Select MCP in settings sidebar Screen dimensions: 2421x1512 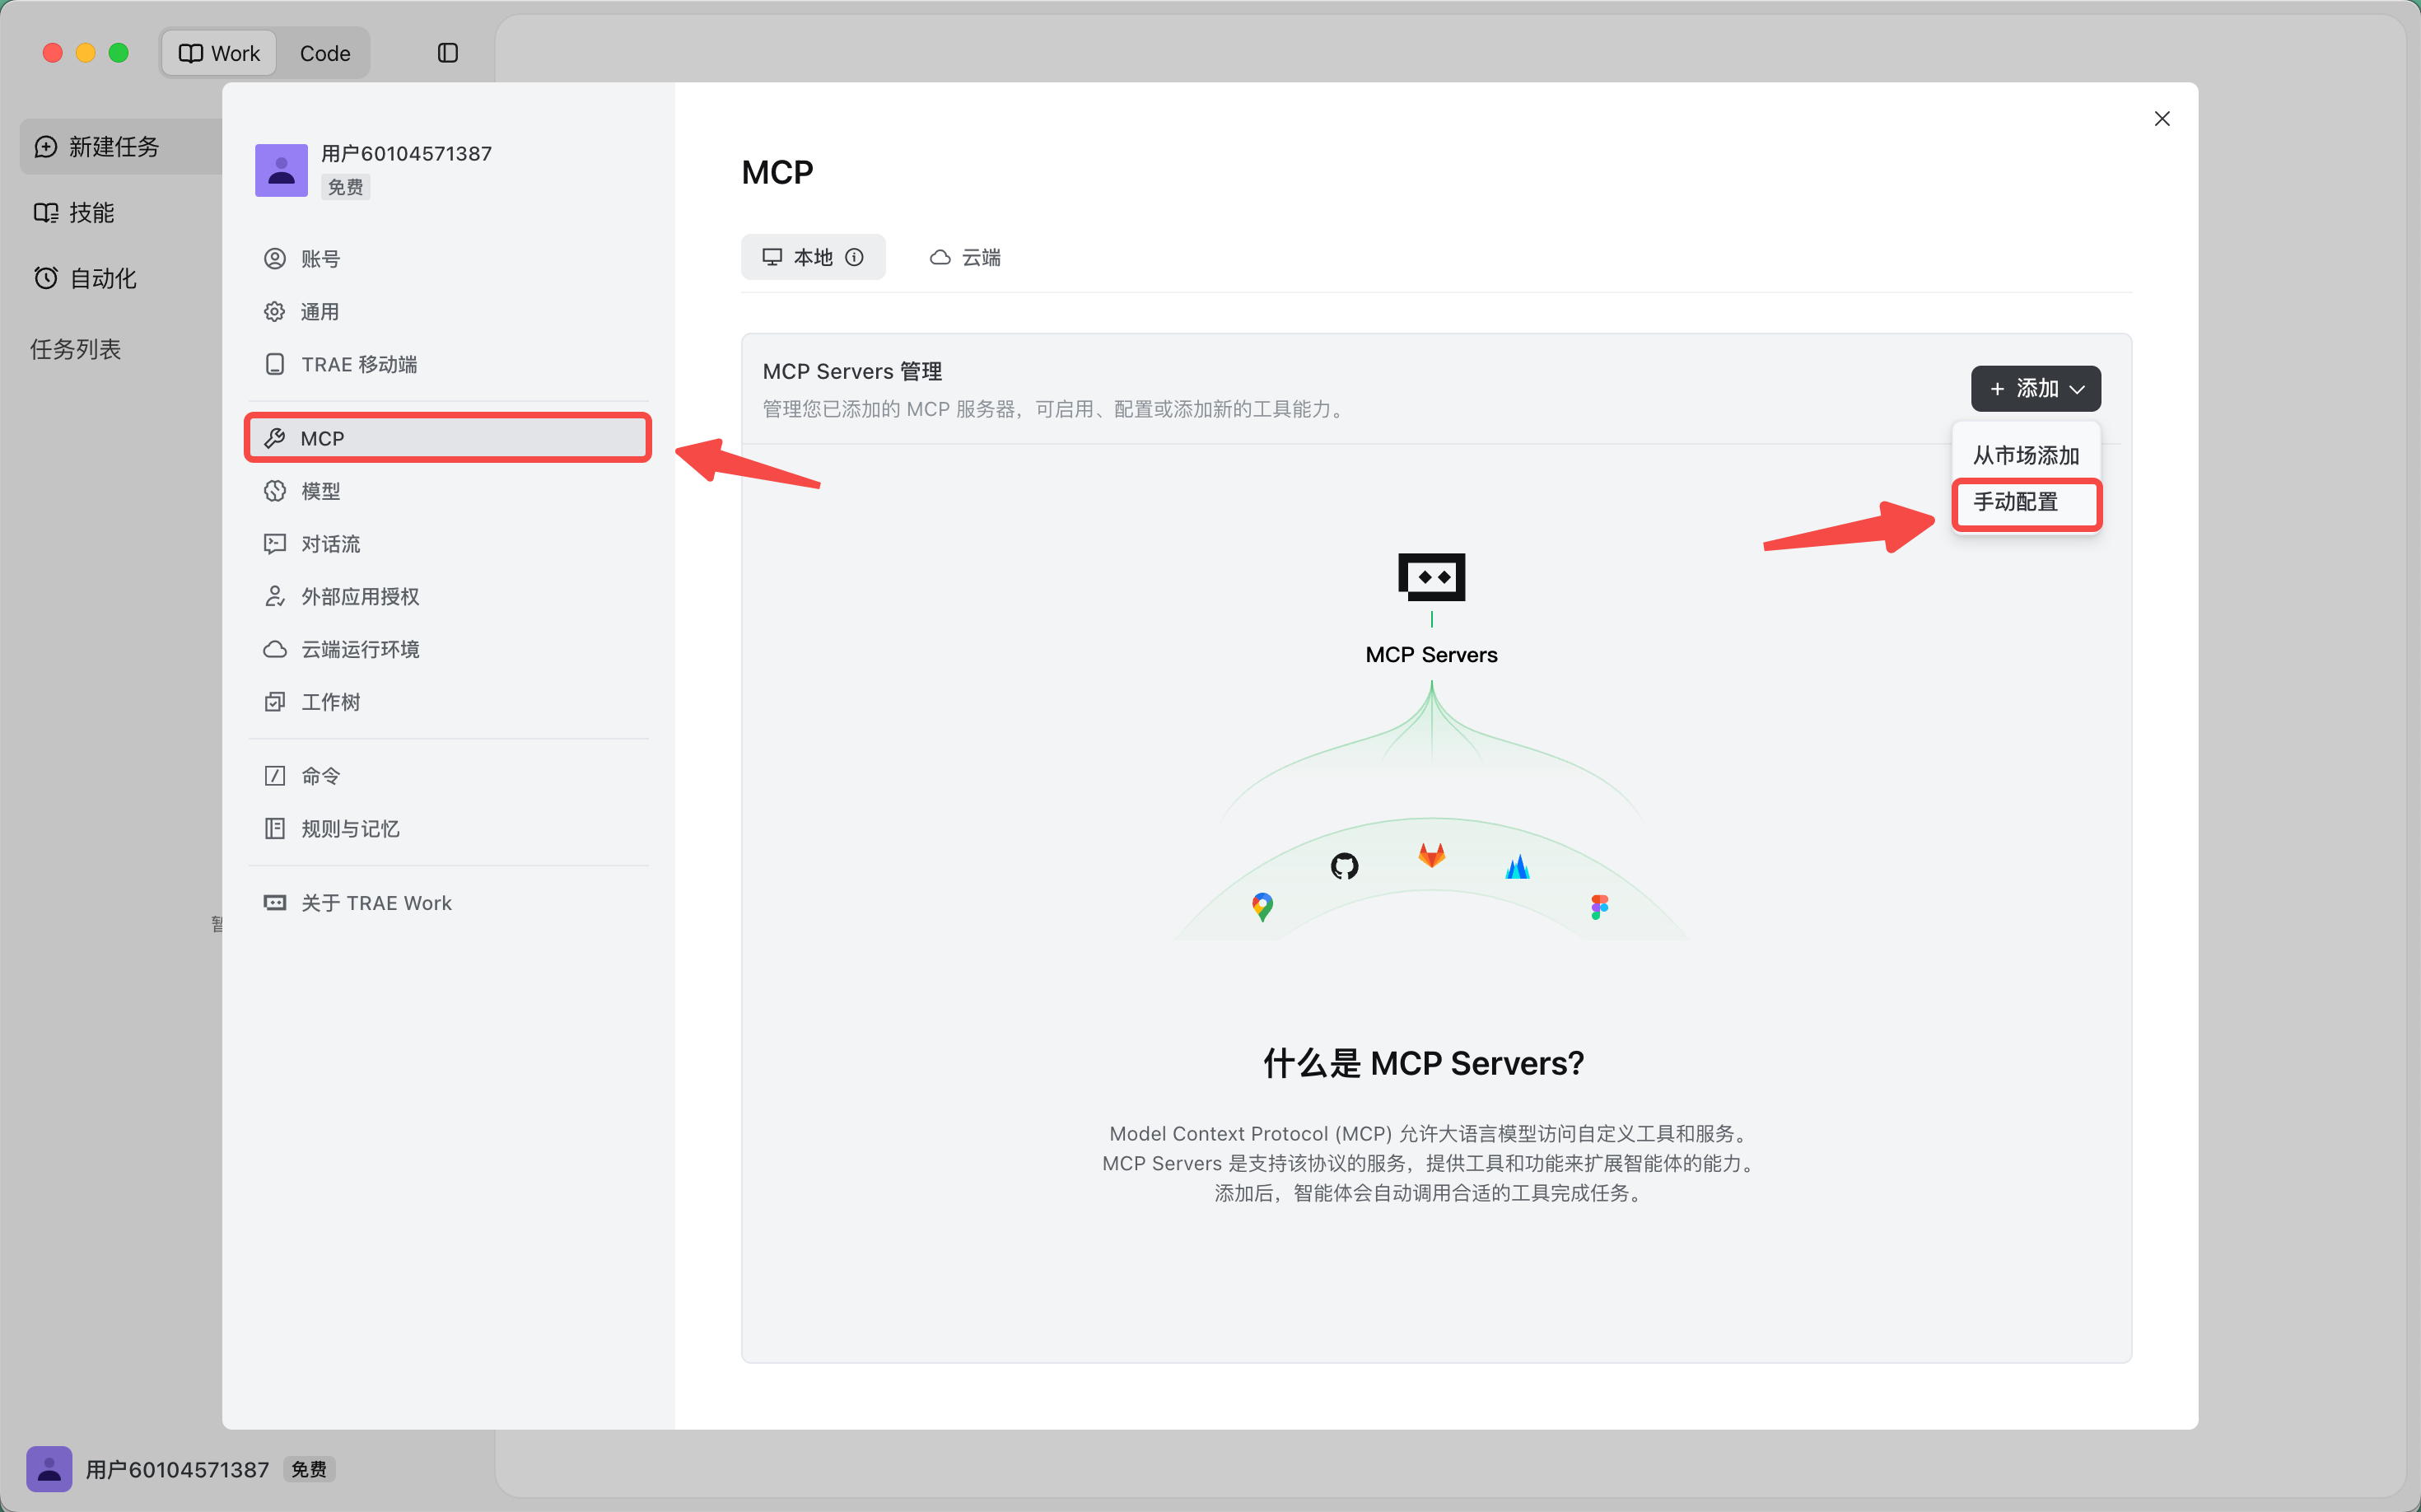tap(448, 438)
